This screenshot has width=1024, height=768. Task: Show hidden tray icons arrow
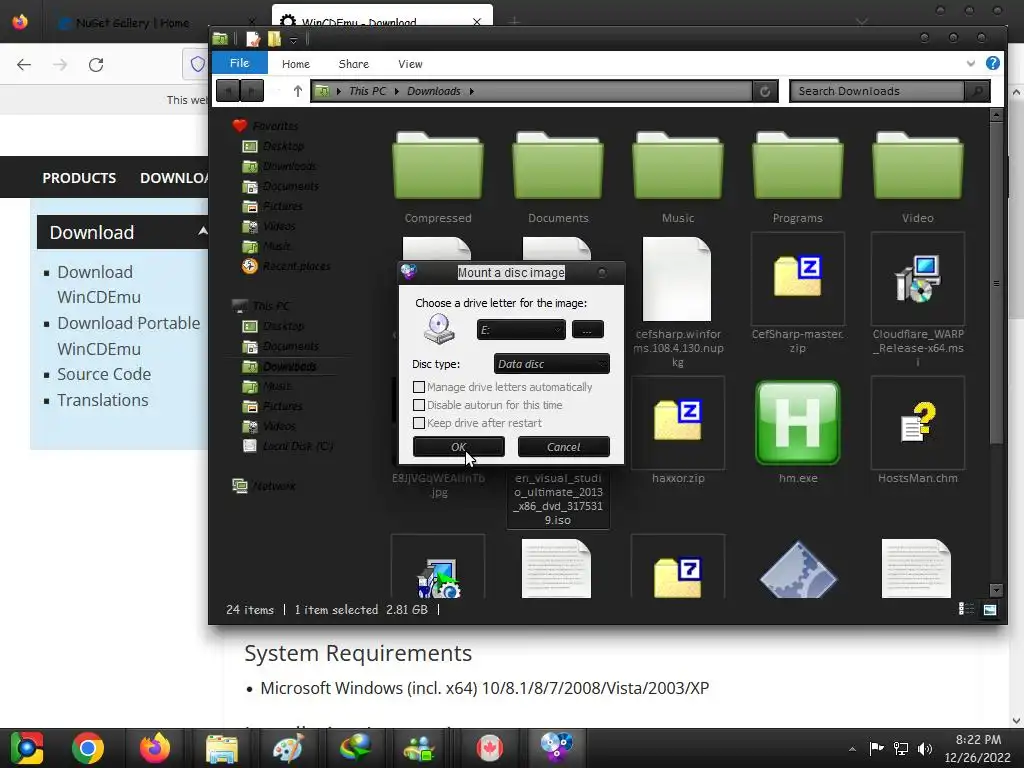point(852,749)
